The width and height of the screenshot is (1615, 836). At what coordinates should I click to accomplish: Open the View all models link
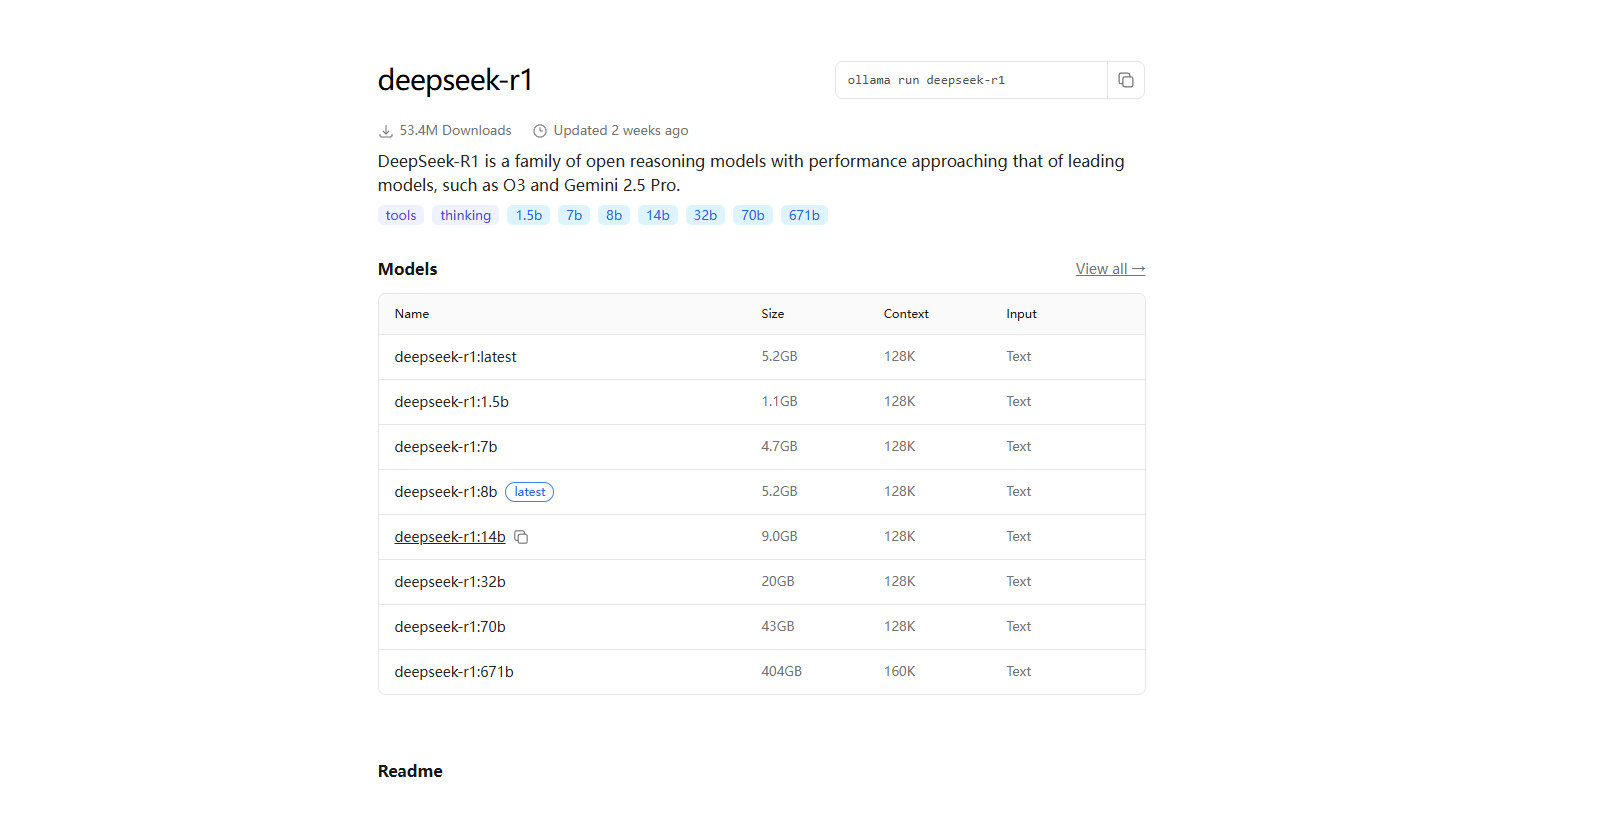1110,269
